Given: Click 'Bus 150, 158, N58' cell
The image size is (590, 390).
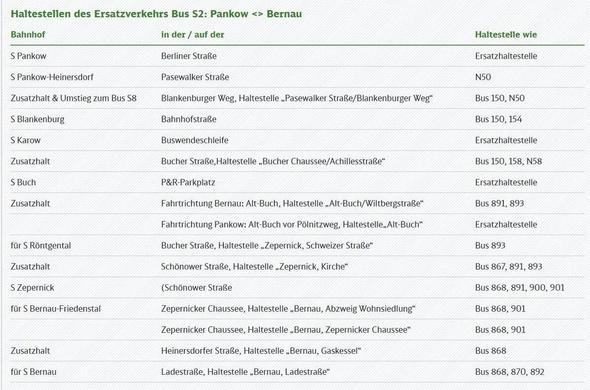Looking at the screenshot, I should 508,161.
